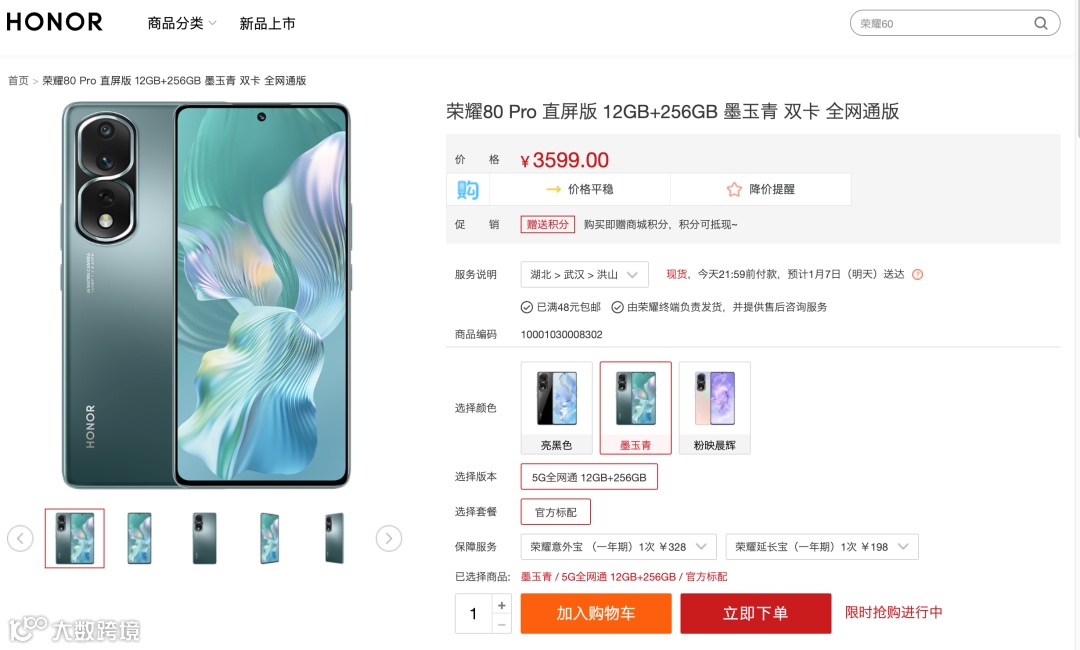Select the 亮黑色 color option
Screen dimensions: 1080x650
pos(557,408)
